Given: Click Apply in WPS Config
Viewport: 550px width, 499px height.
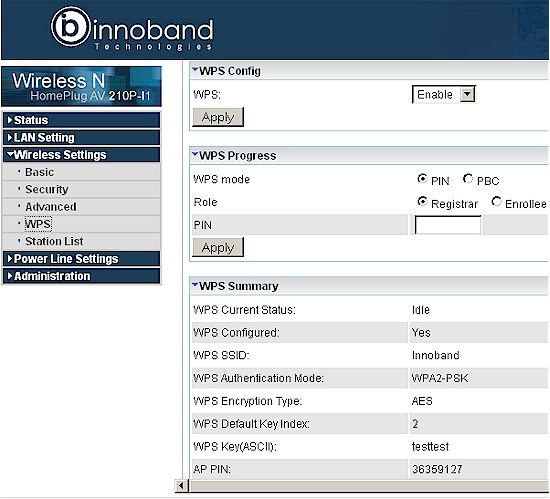Looking at the screenshot, I should tap(218, 117).
